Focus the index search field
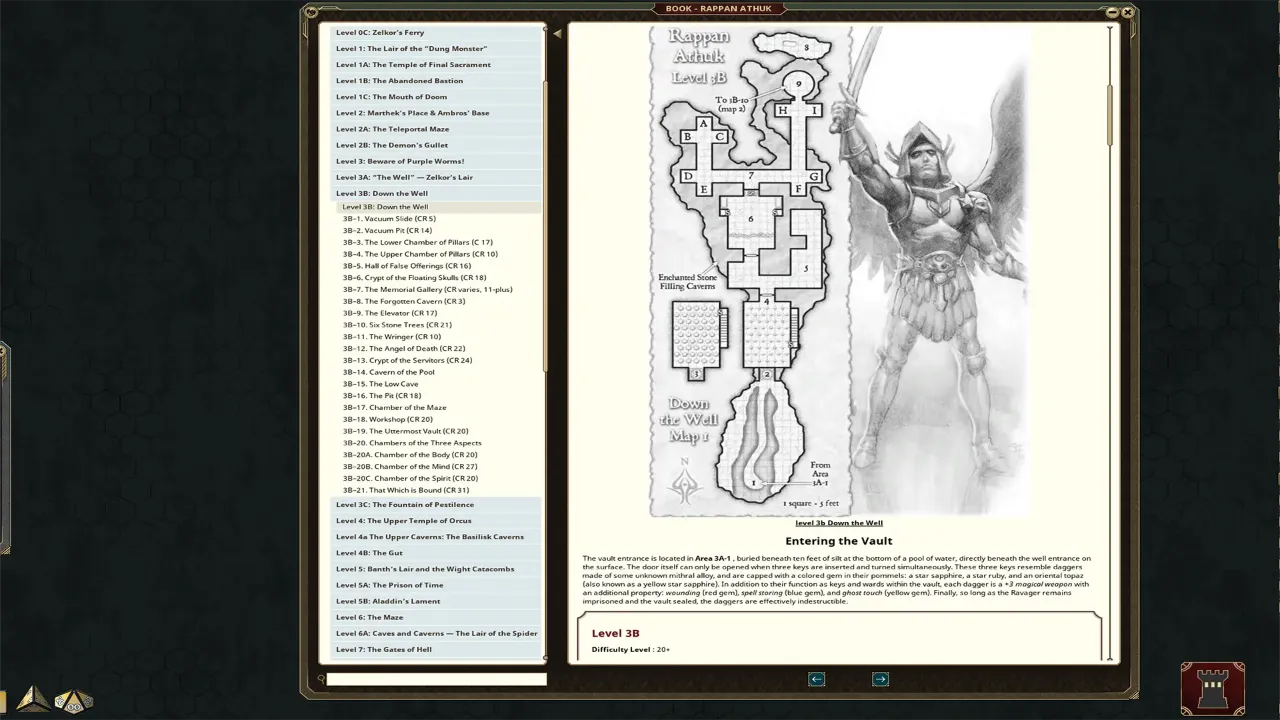Viewport: 1280px width, 720px height. coord(437,679)
